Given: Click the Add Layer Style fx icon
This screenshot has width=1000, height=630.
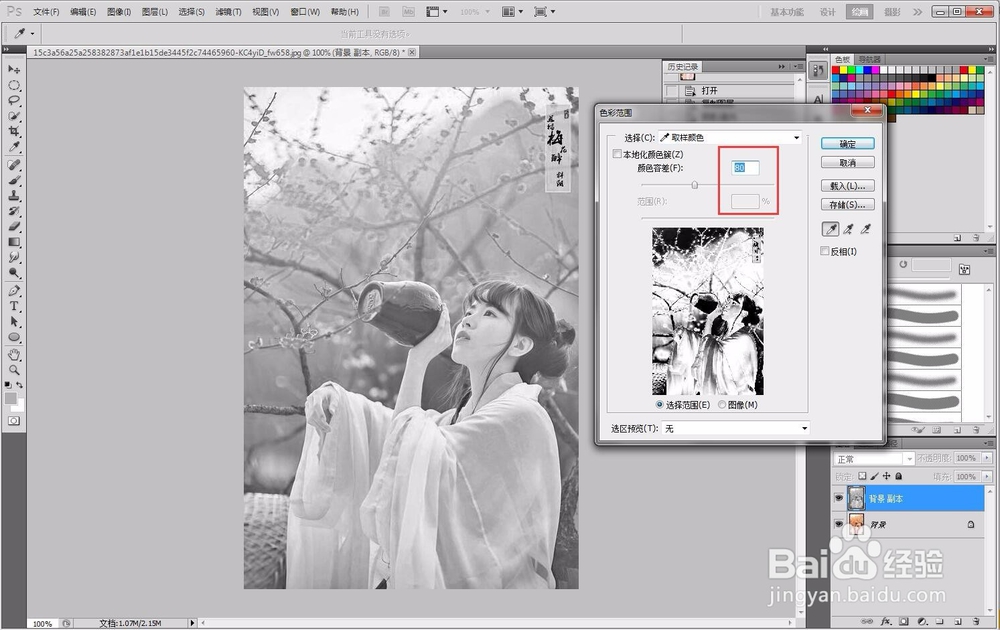Looking at the screenshot, I should (886, 621).
